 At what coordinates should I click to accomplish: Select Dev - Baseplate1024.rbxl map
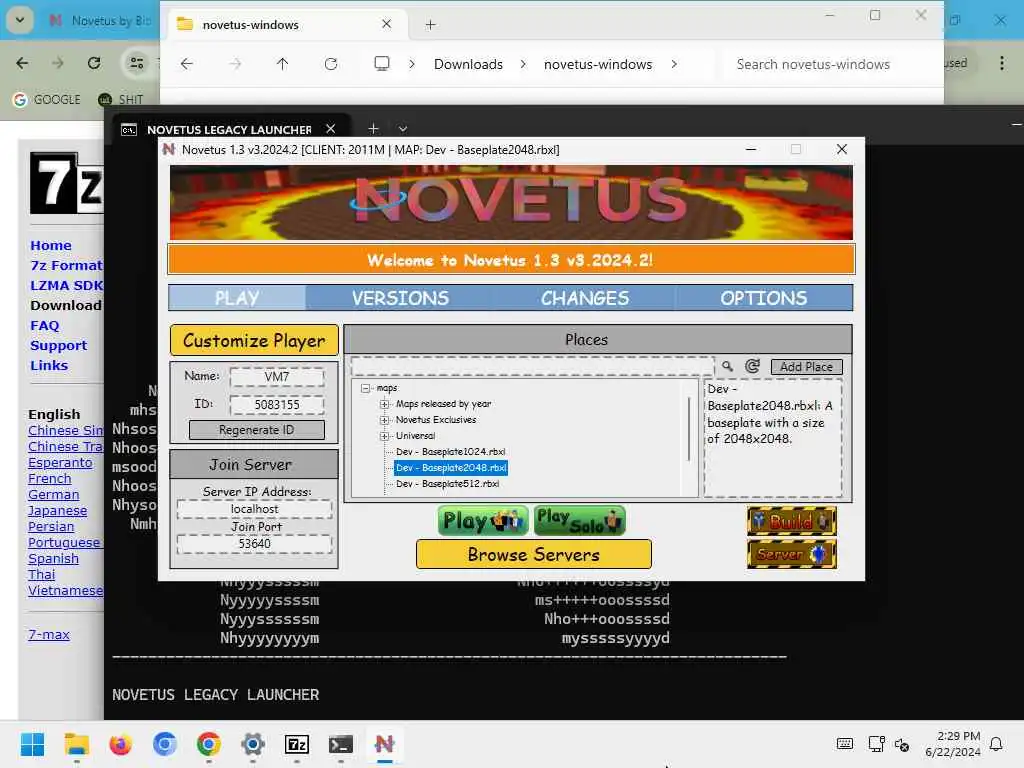(x=451, y=452)
